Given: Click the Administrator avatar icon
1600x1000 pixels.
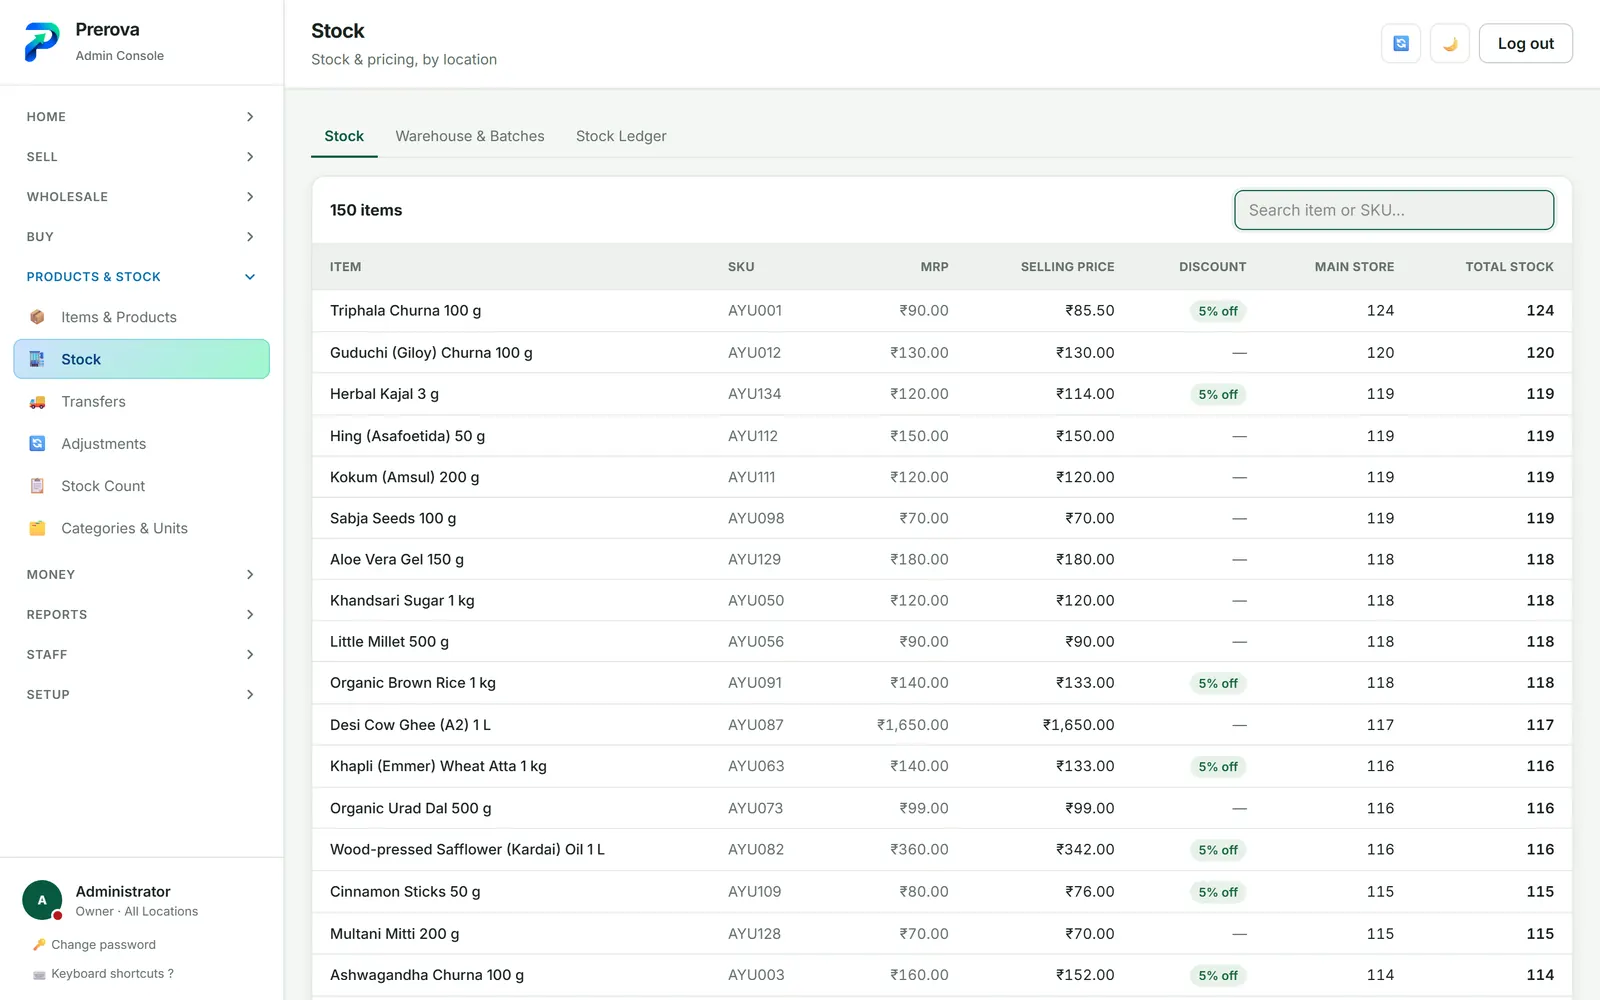Looking at the screenshot, I should pyautogui.click(x=42, y=900).
